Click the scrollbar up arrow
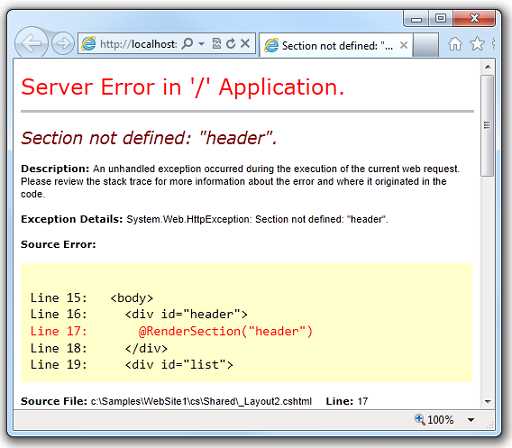The height and width of the screenshot is (448, 512). (x=487, y=67)
